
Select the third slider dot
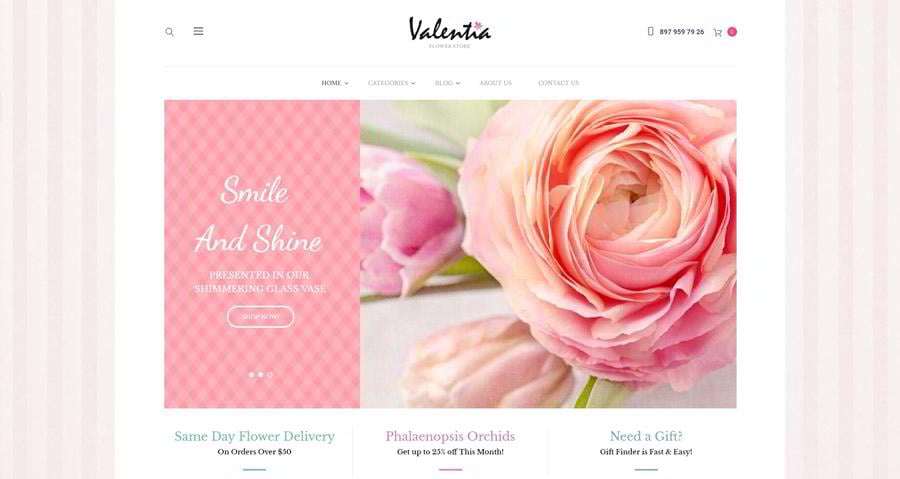point(270,375)
